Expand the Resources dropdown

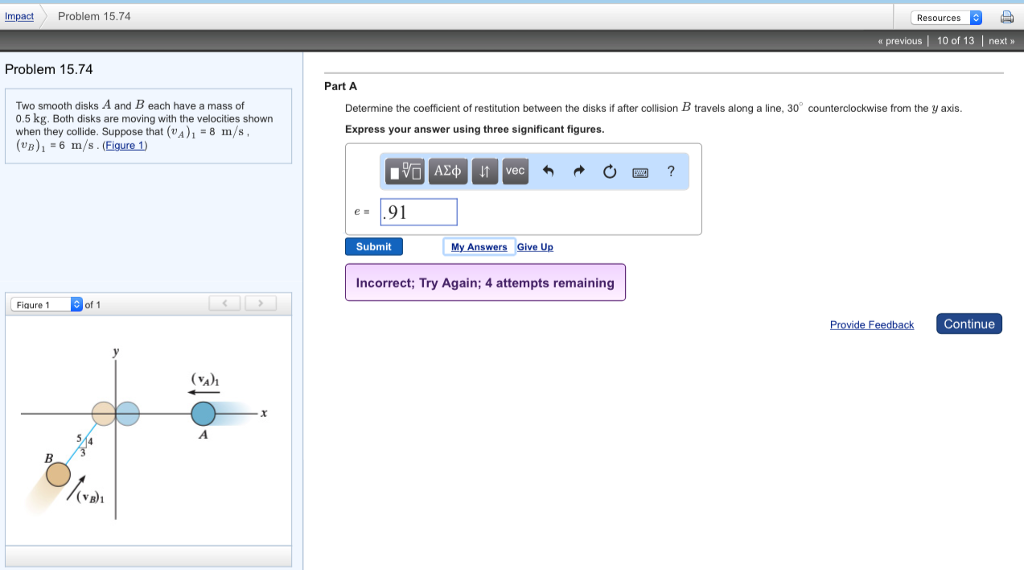[x=947, y=17]
